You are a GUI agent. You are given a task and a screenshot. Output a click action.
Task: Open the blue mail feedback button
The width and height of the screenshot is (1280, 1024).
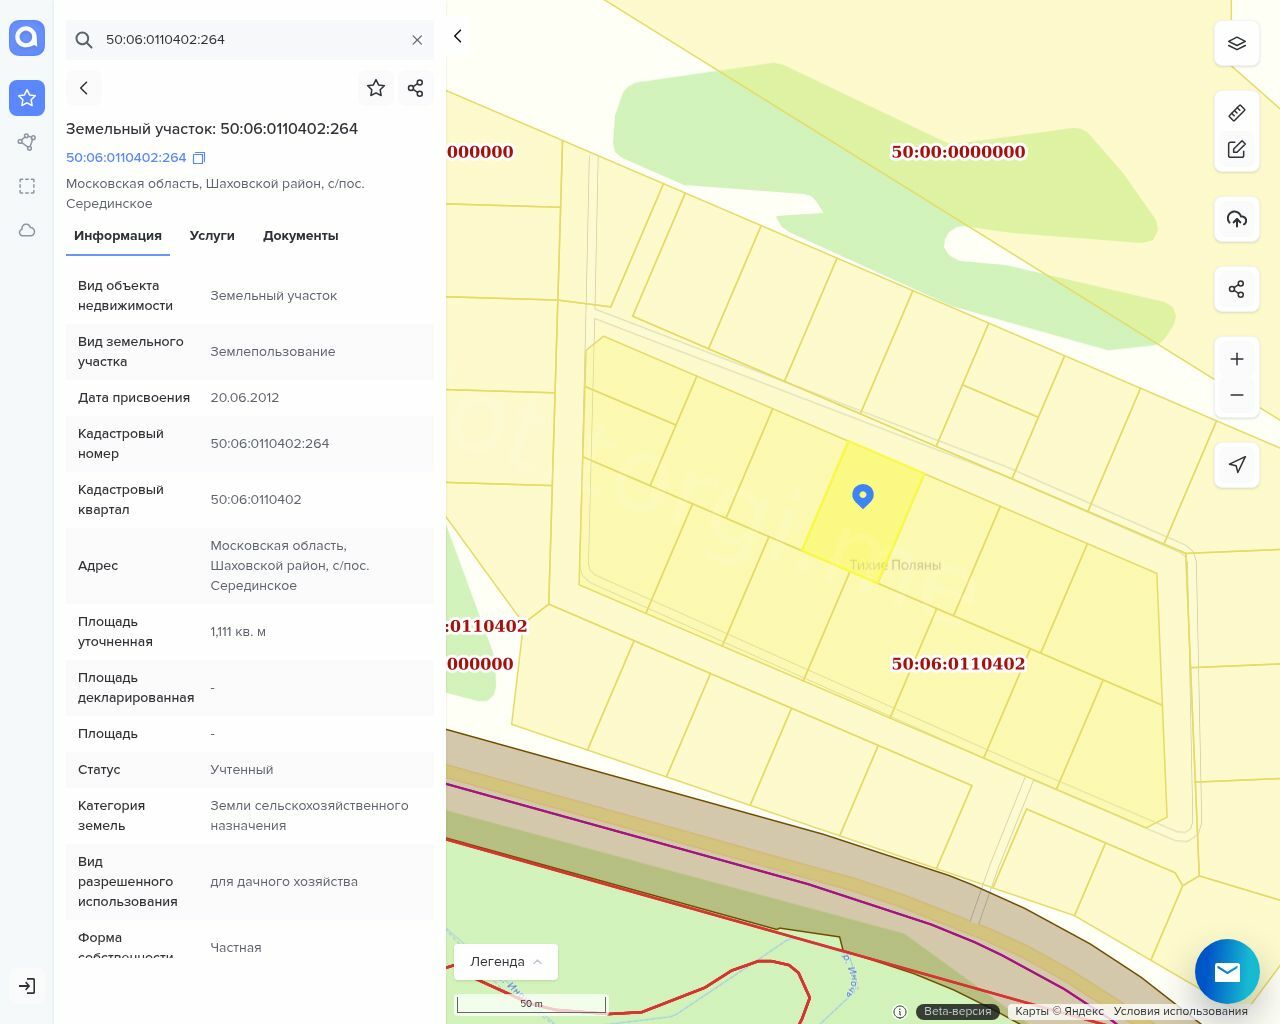point(1227,971)
